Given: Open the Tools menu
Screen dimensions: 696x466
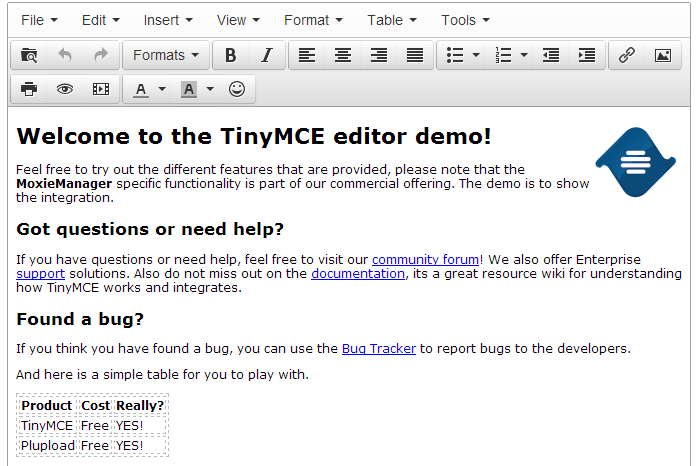Looking at the screenshot, I should point(465,20).
